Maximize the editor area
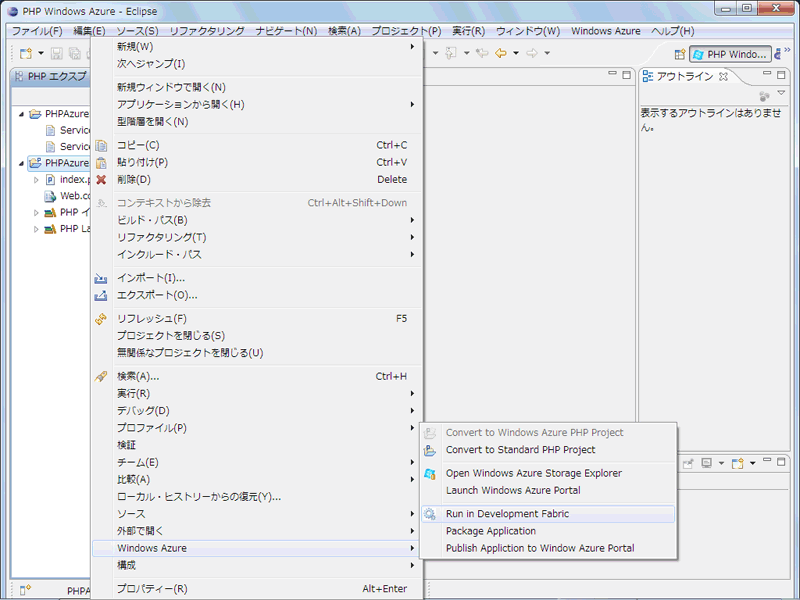Viewport: 800px width, 600px height. tap(627, 74)
